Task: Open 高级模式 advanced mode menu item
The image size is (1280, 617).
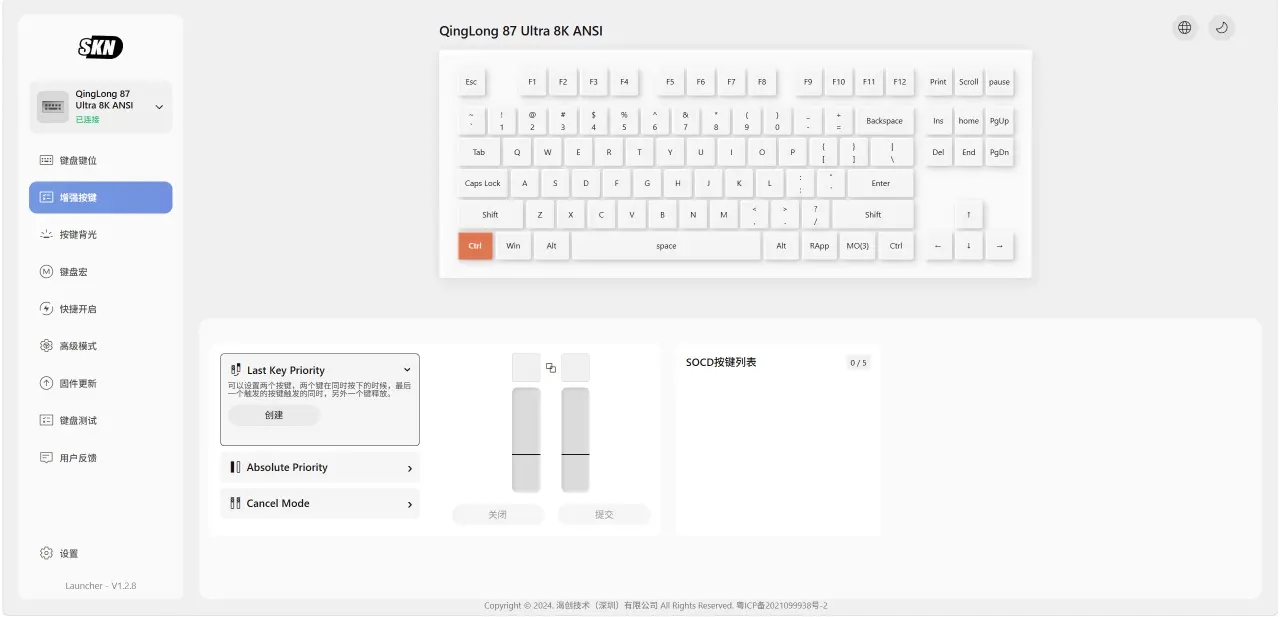Action: point(100,346)
